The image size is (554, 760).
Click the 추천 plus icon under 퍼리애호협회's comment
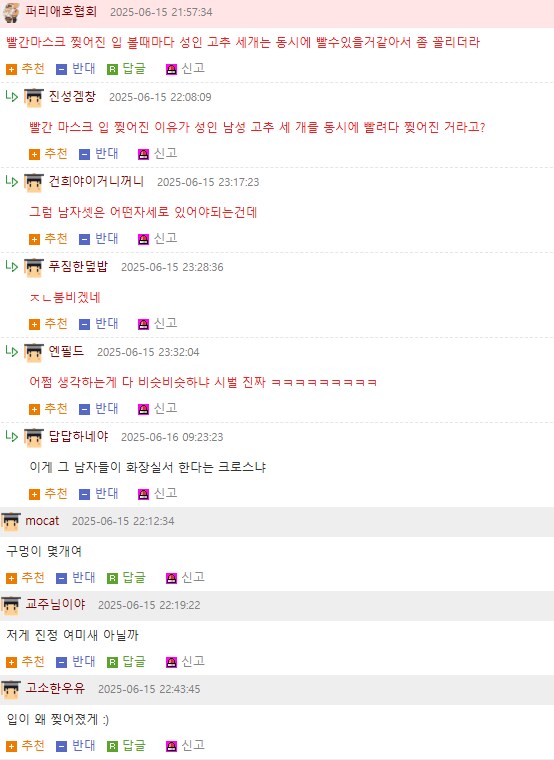(11, 69)
